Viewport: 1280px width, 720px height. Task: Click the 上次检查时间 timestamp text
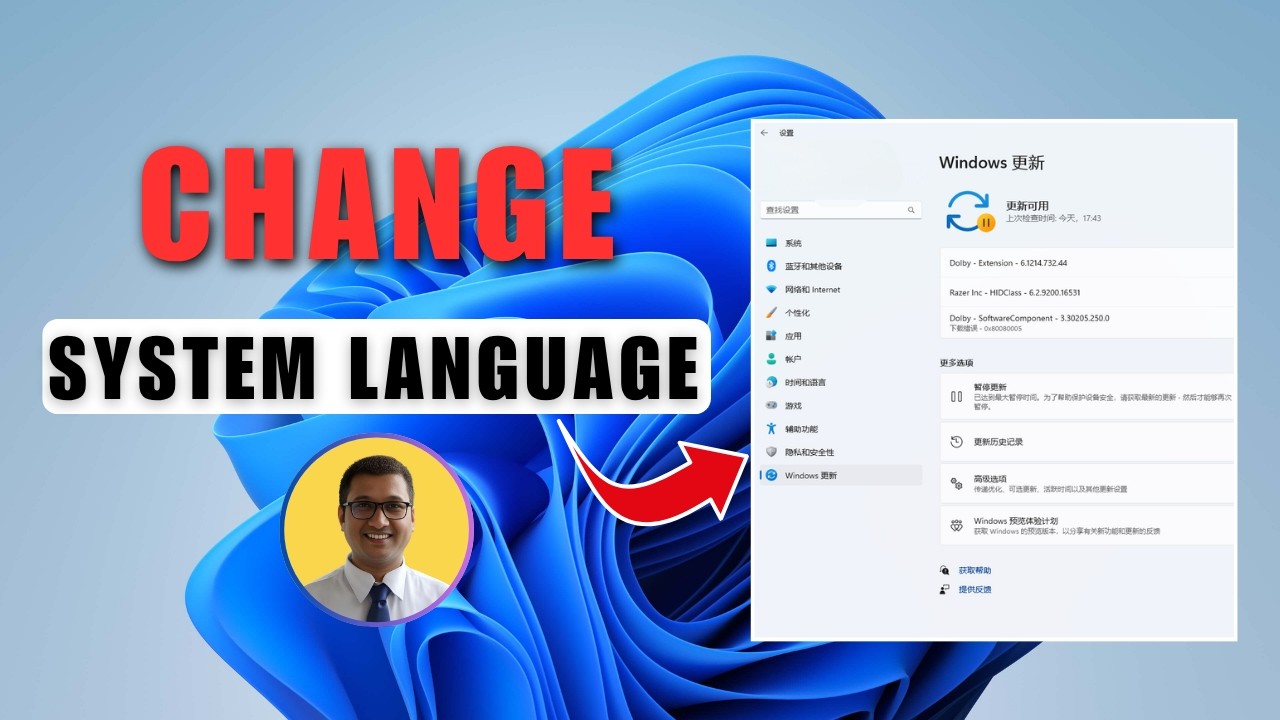(x=1053, y=218)
